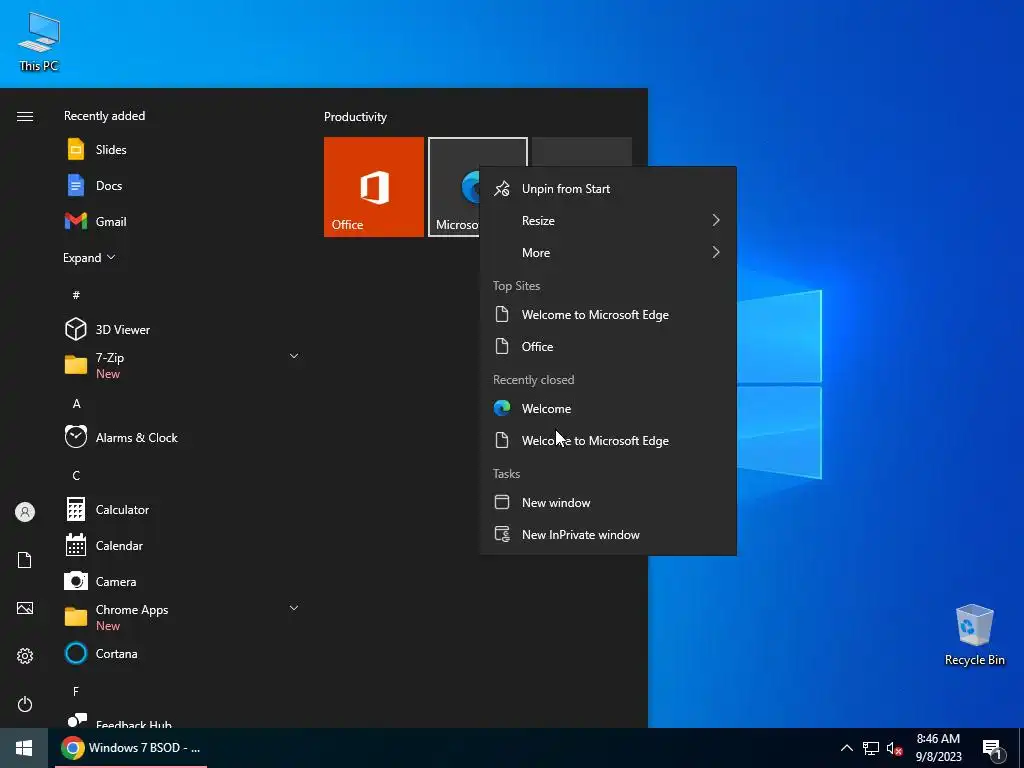Click the Productivity group title
Viewport: 1024px width, 768px height.
tap(355, 117)
